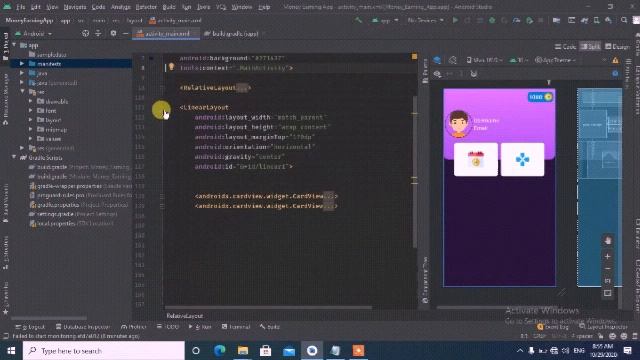Open the AppTheme dropdown in preview
The width and height of the screenshot is (640, 360).
pos(556,60)
